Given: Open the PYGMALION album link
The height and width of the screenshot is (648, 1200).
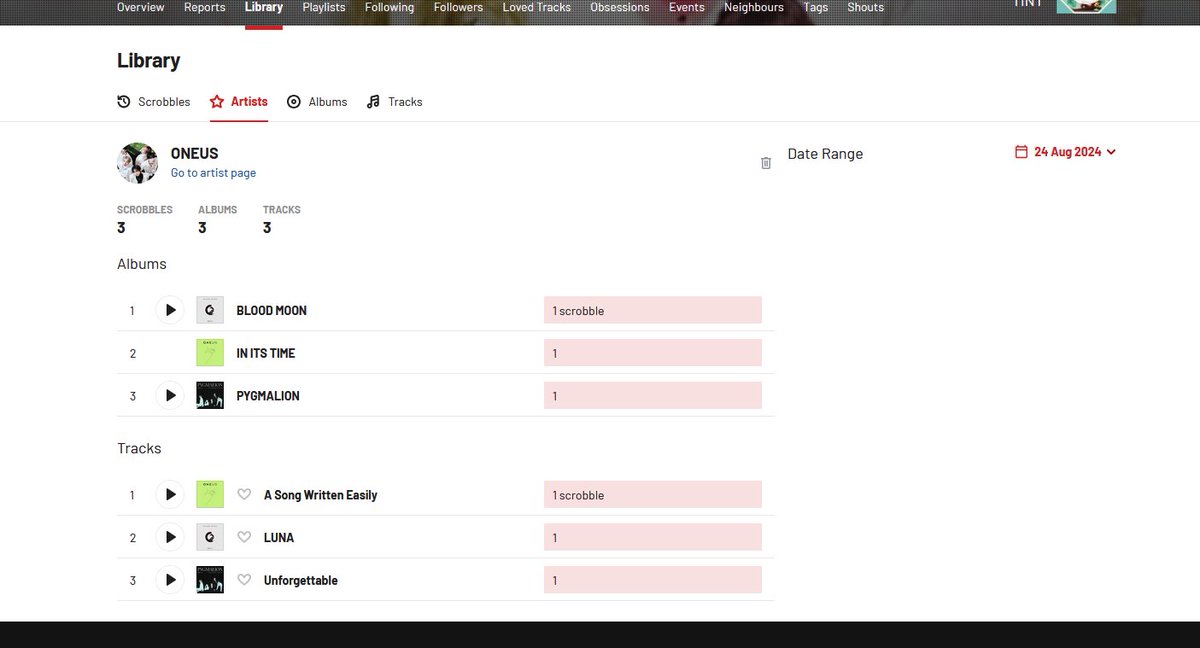Looking at the screenshot, I should click(x=268, y=396).
